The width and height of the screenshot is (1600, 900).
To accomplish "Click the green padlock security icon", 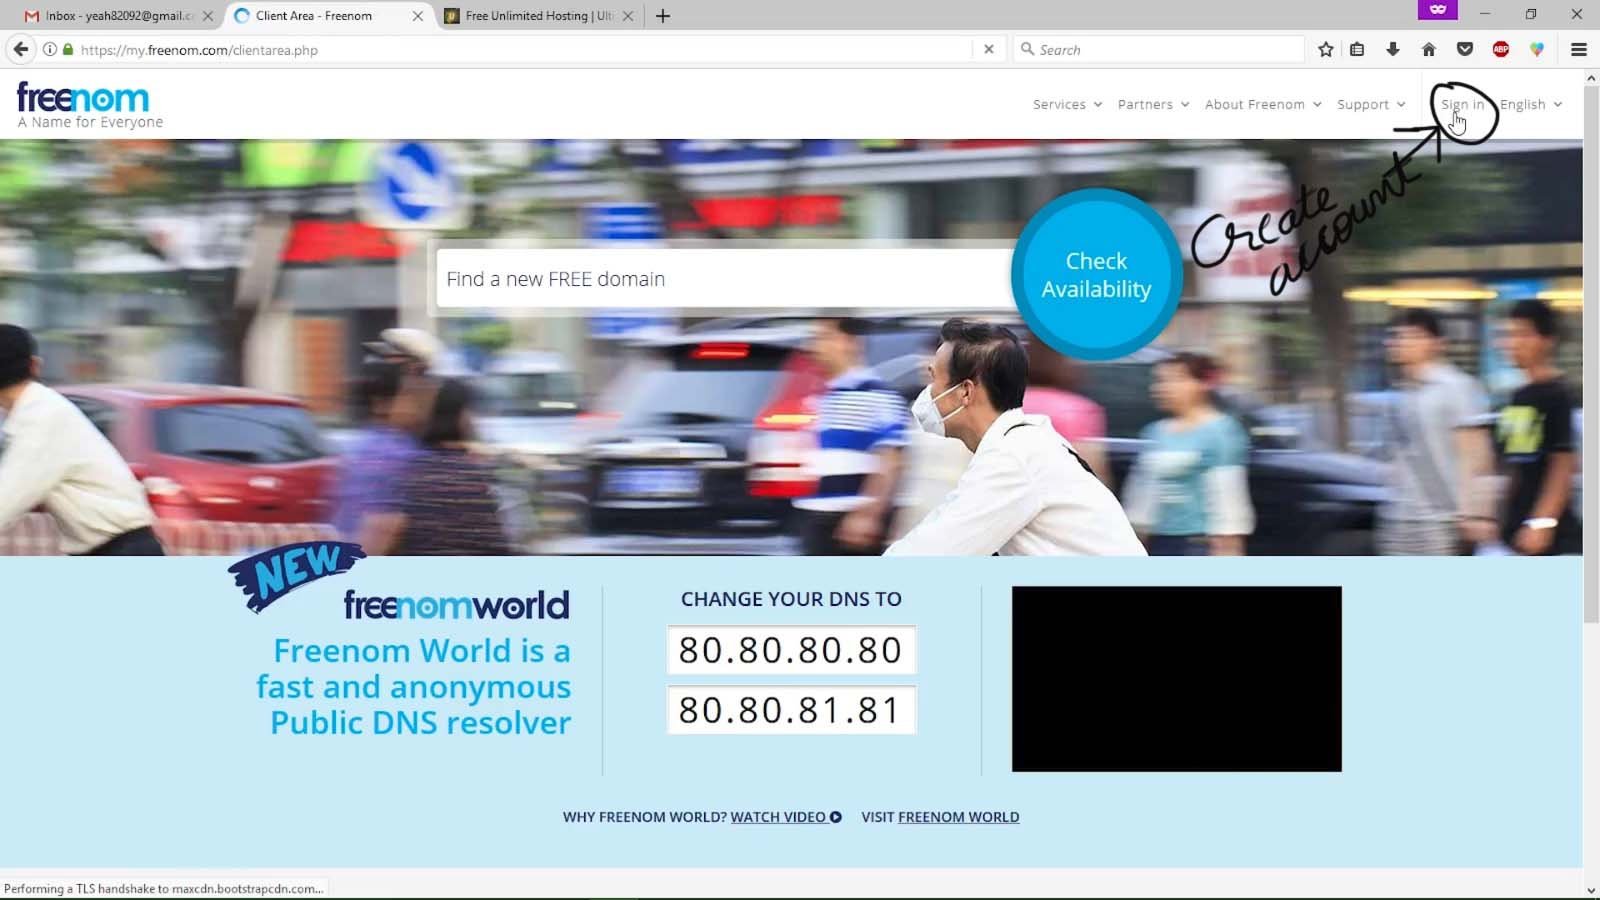I will click(68, 49).
